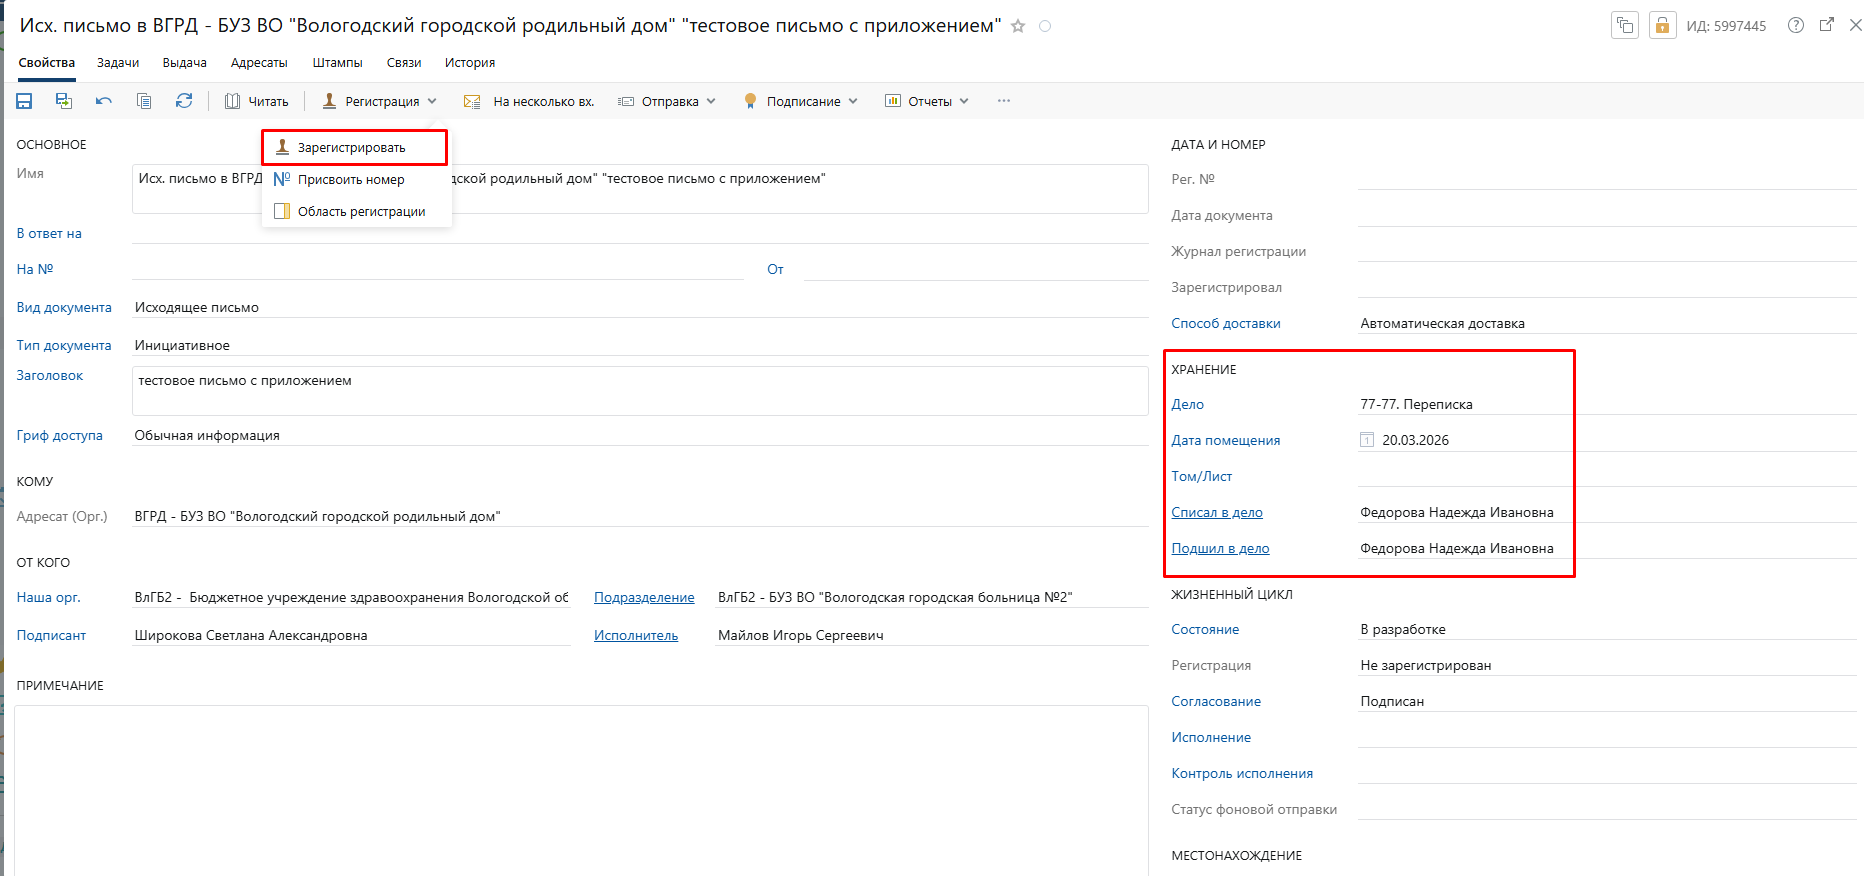
Task: Click the Подразделение link
Action: click(644, 597)
